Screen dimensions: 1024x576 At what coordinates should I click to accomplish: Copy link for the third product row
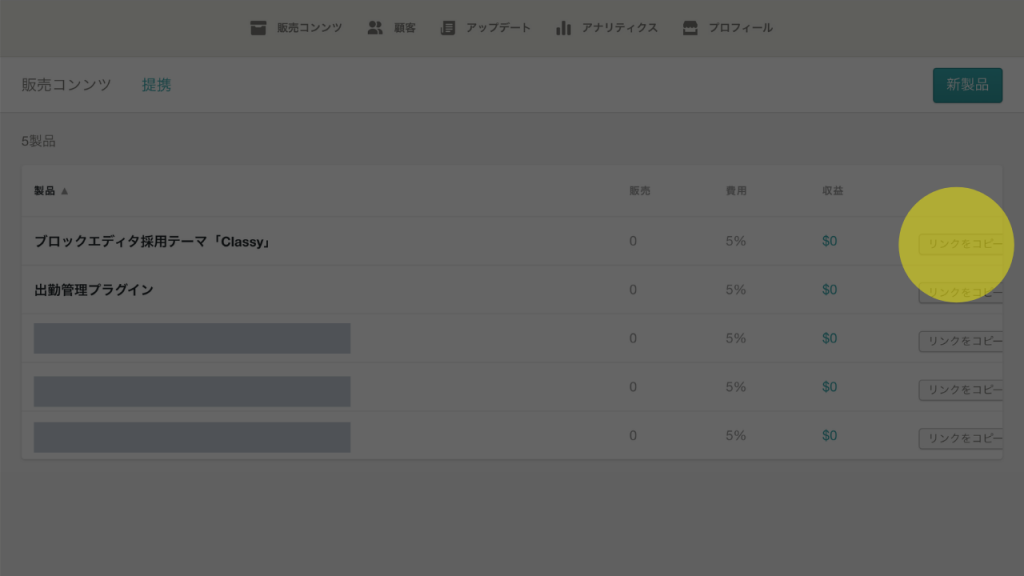(x=961, y=341)
